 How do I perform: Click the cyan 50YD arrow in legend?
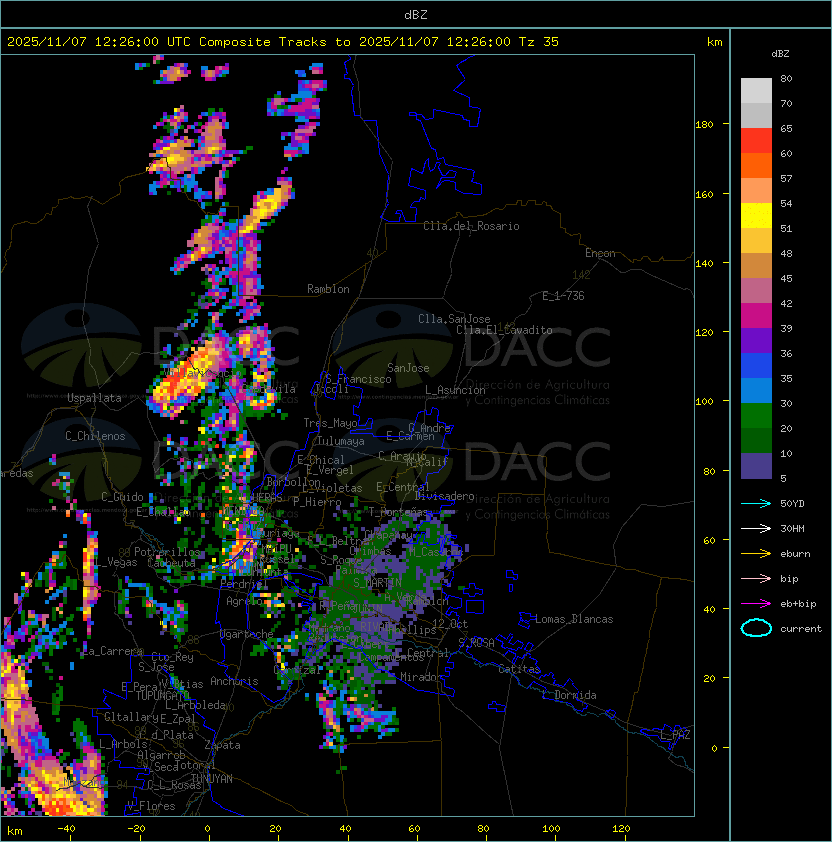(756, 503)
